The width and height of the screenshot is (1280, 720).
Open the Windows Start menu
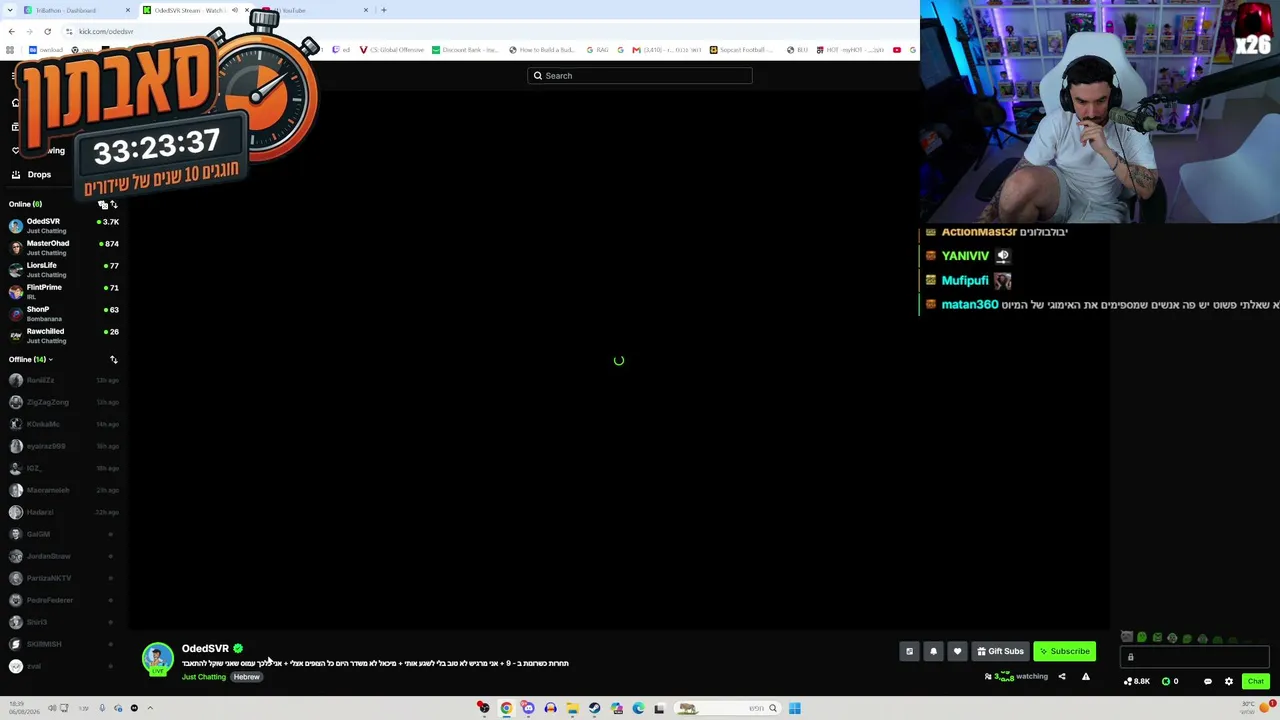click(794, 709)
